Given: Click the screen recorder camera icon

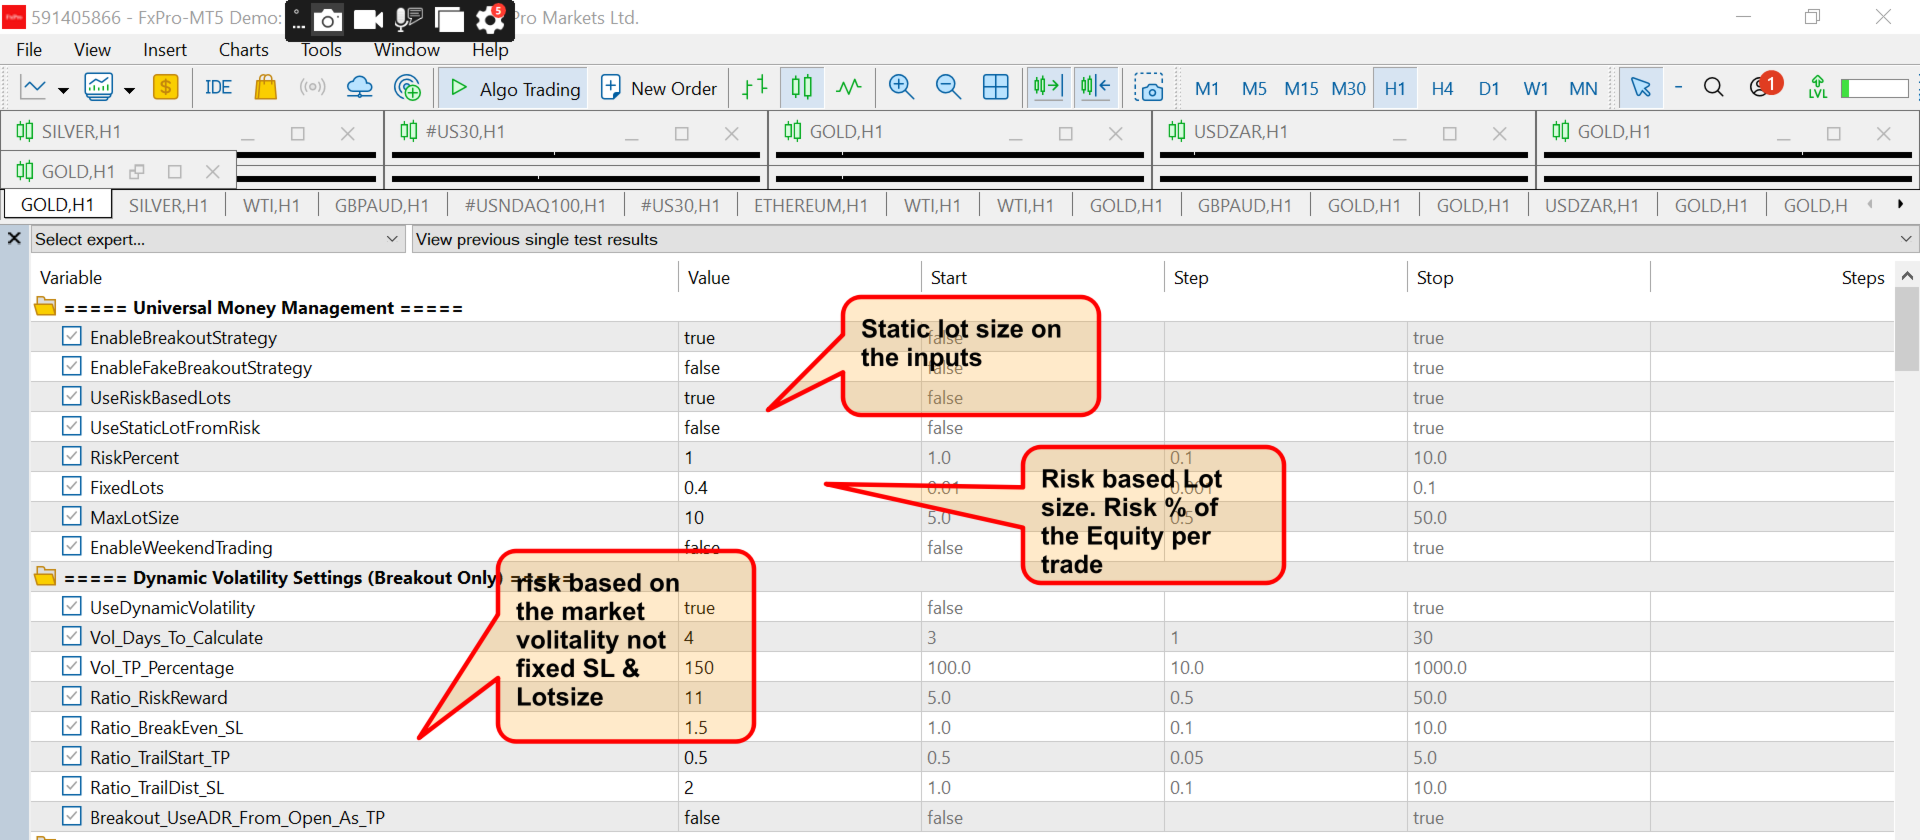Looking at the screenshot, I should click(x=327, y=19).
